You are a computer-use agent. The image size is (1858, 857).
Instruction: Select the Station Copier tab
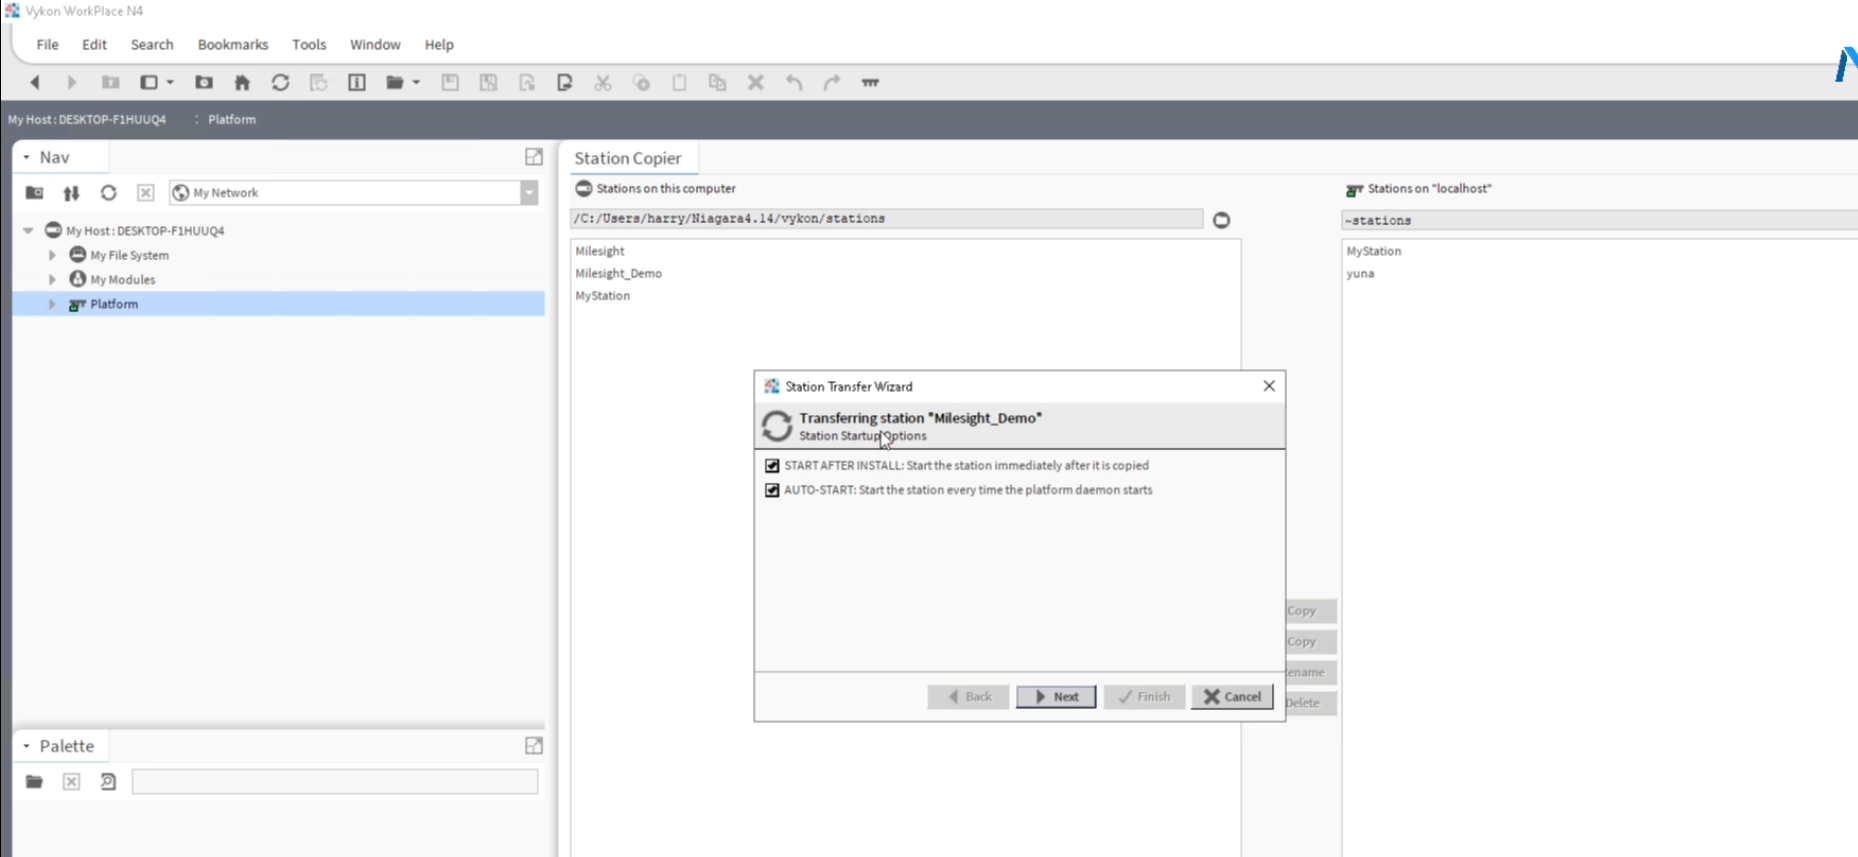click(x=628, y=158)
